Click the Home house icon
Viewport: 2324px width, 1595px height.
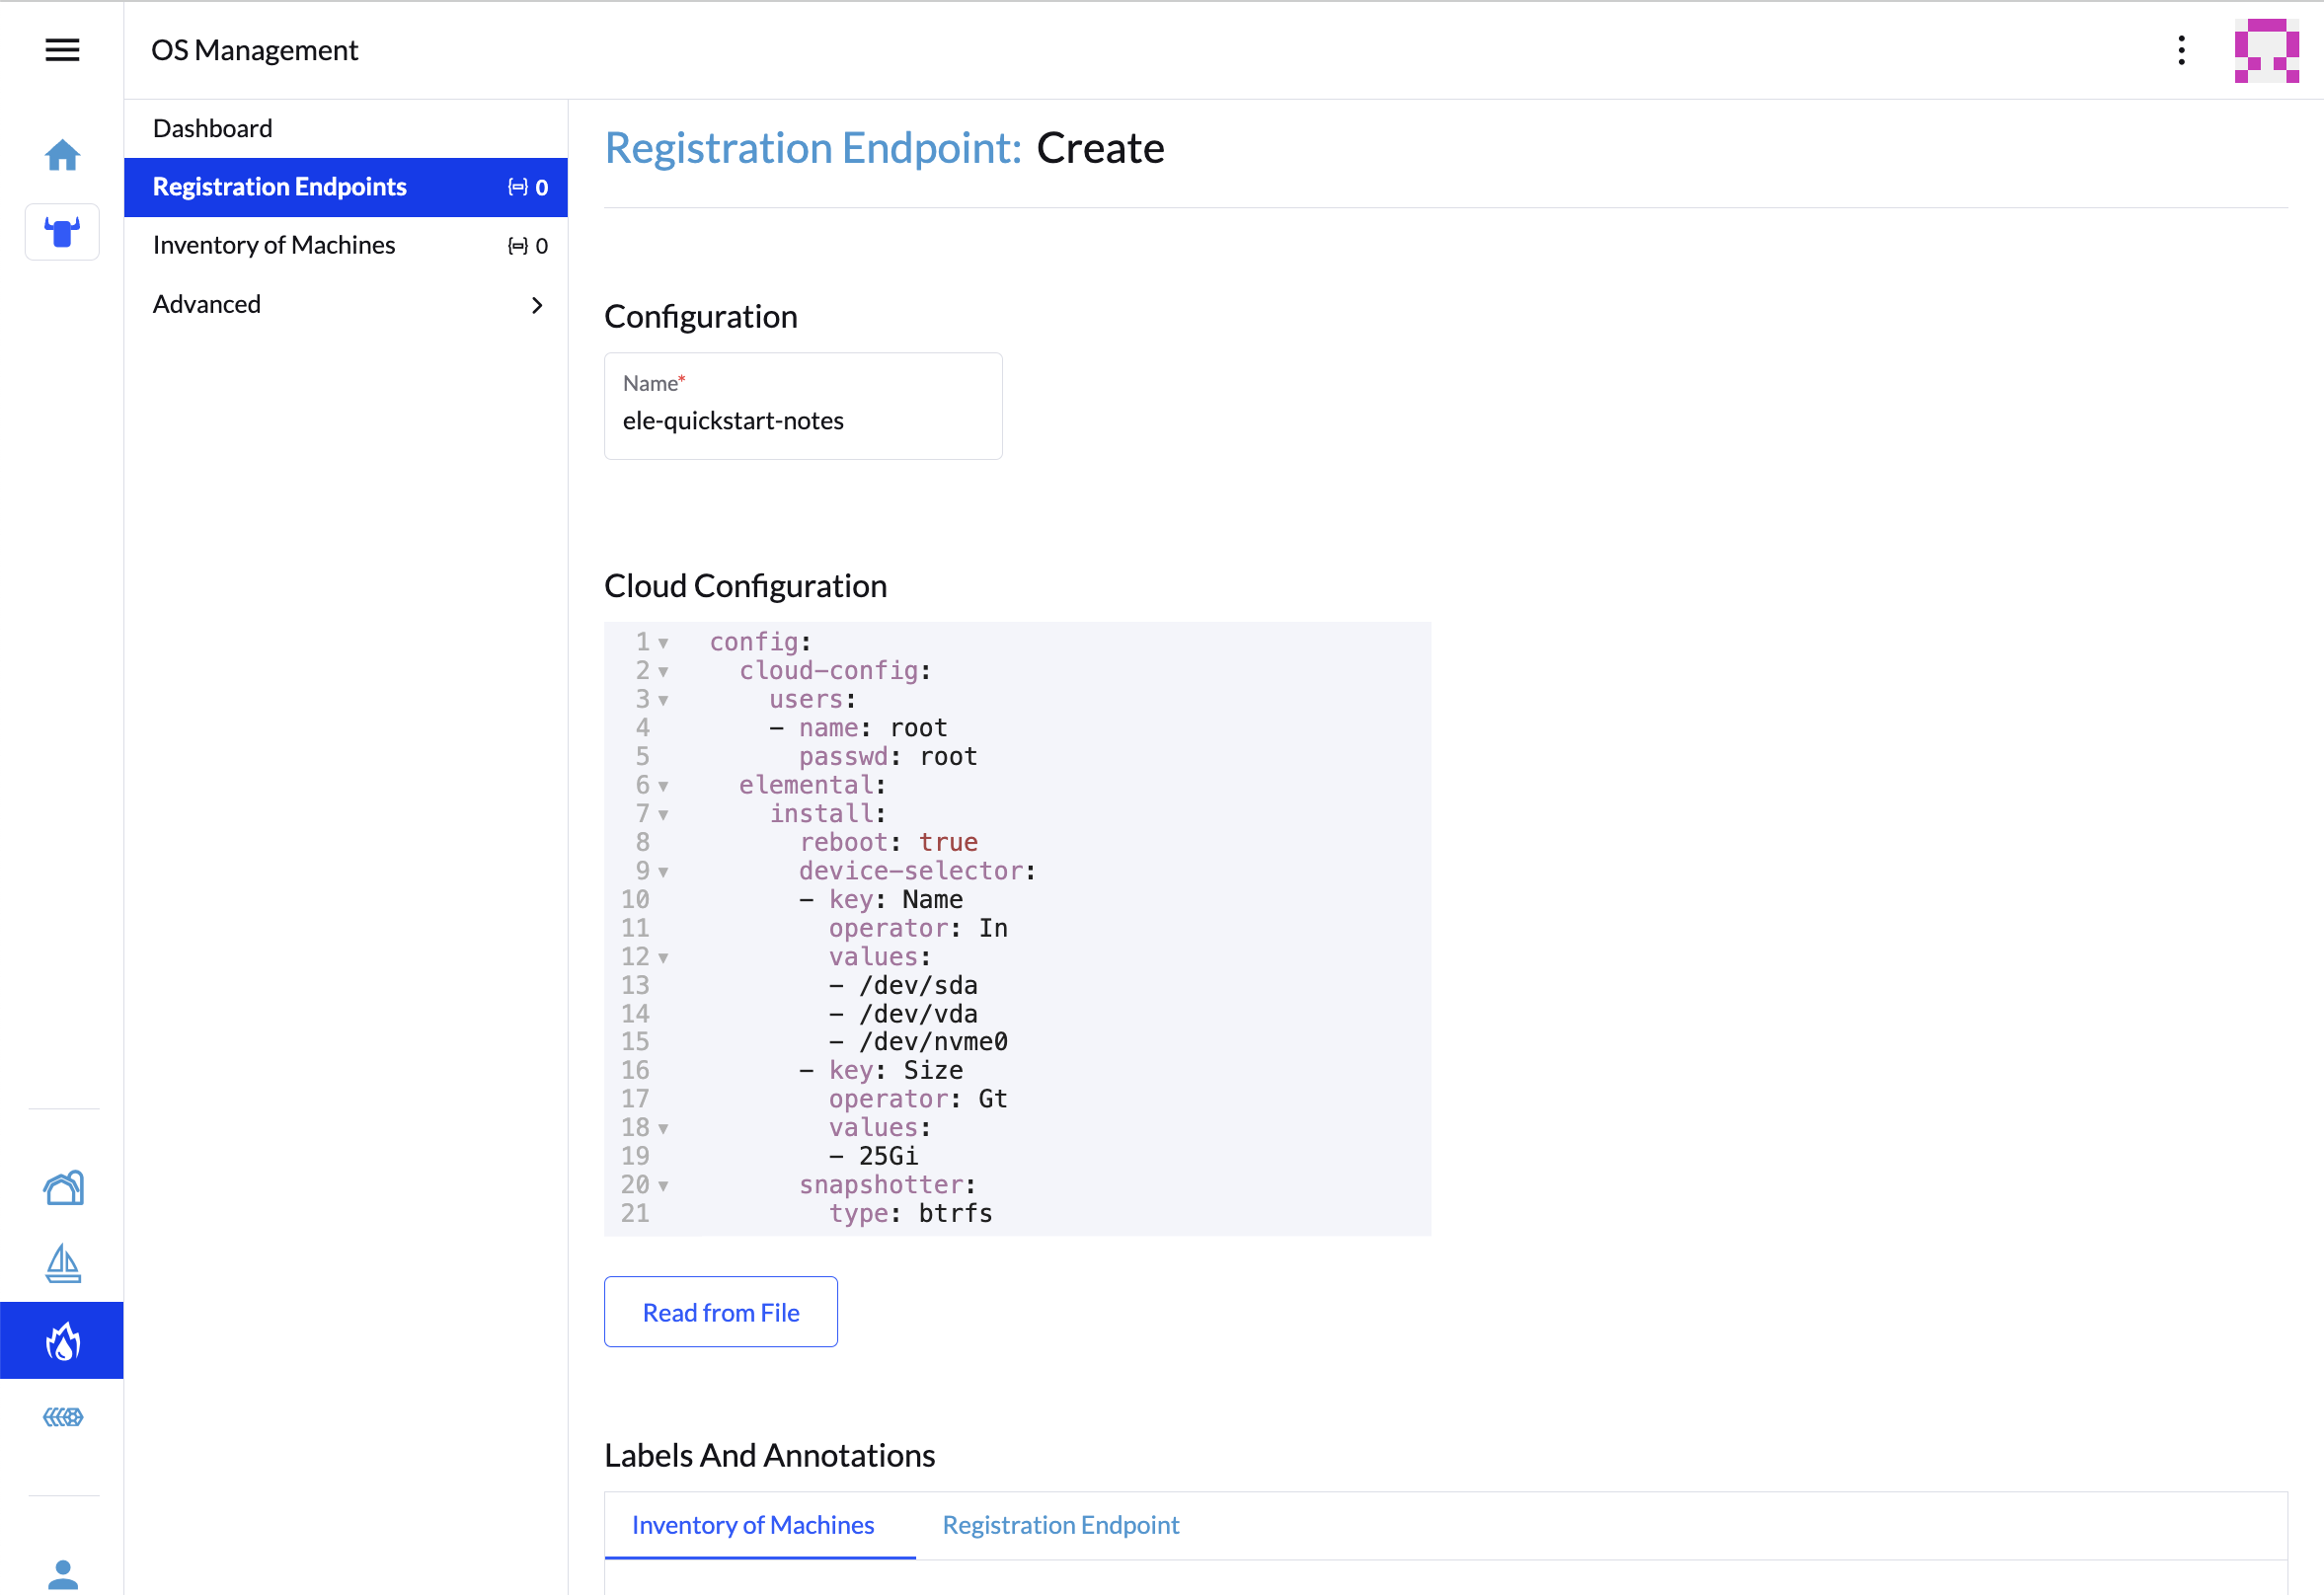(x=62, y=155)
